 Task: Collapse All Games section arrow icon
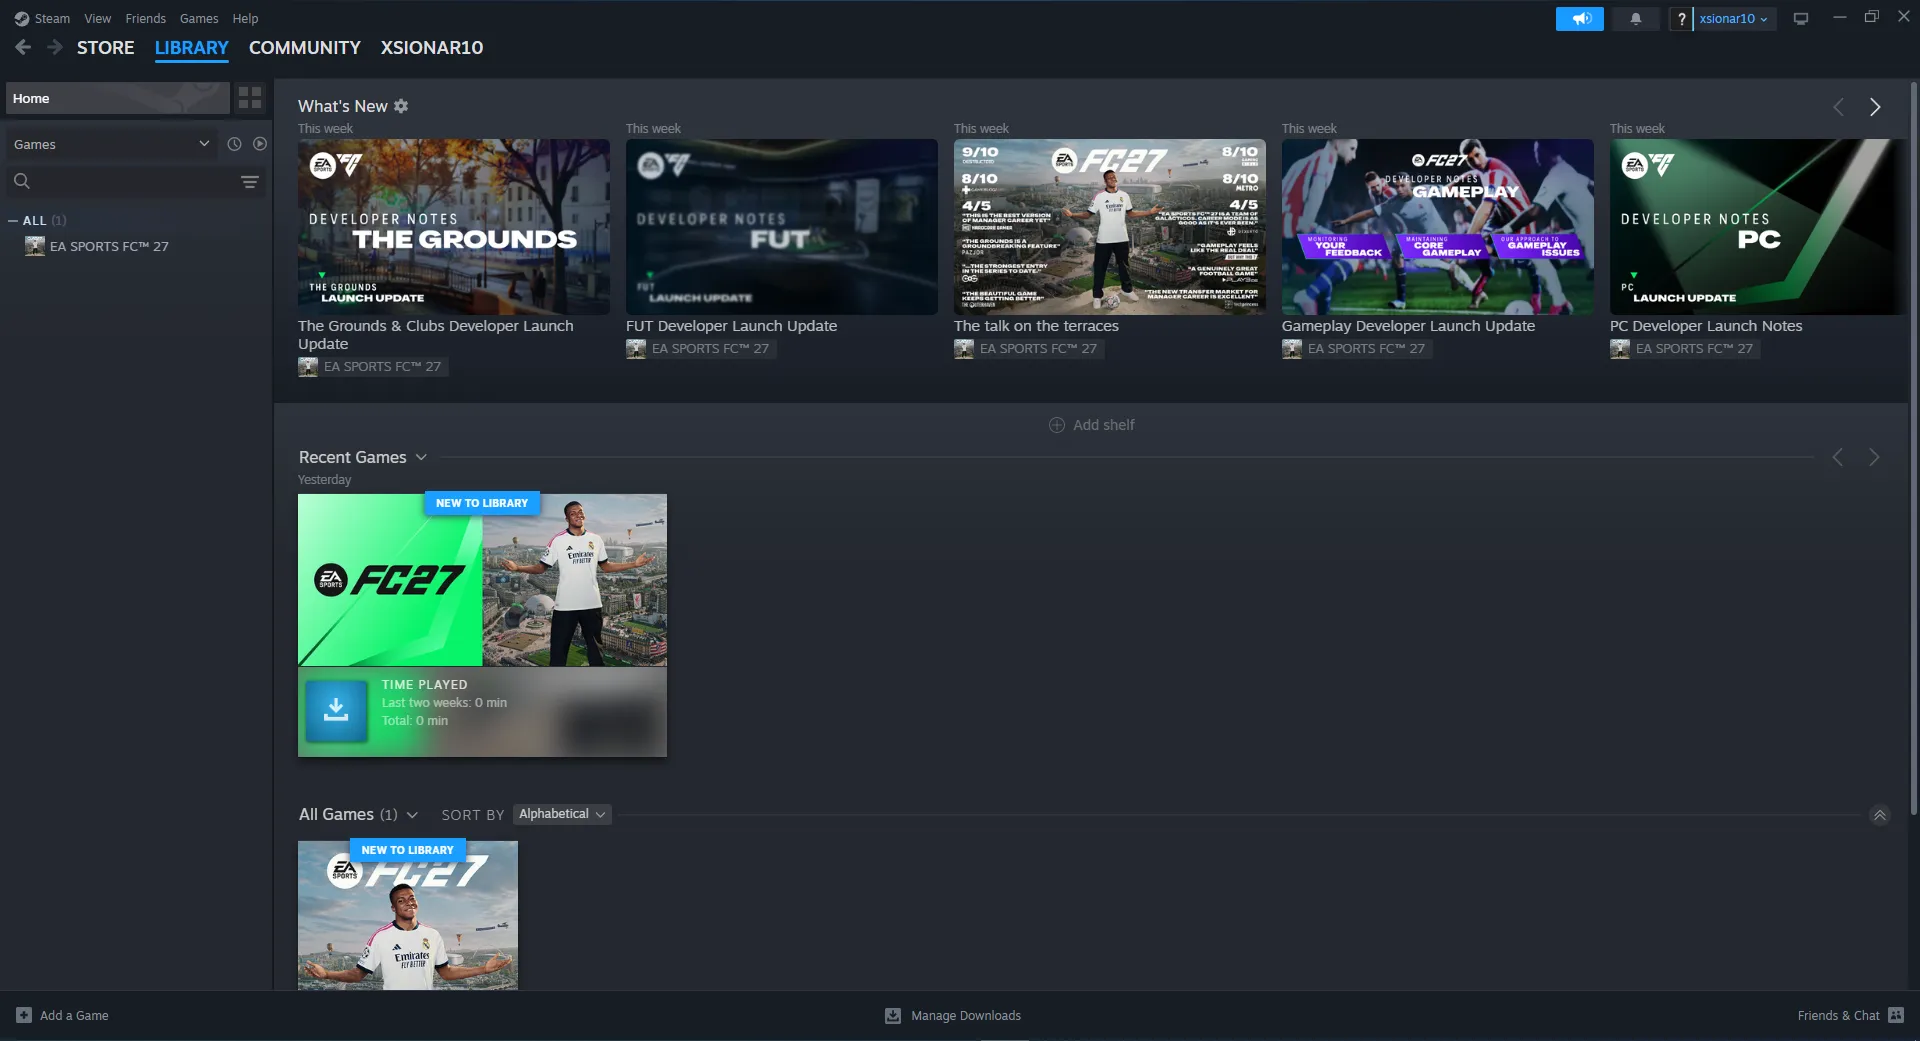1880,815
